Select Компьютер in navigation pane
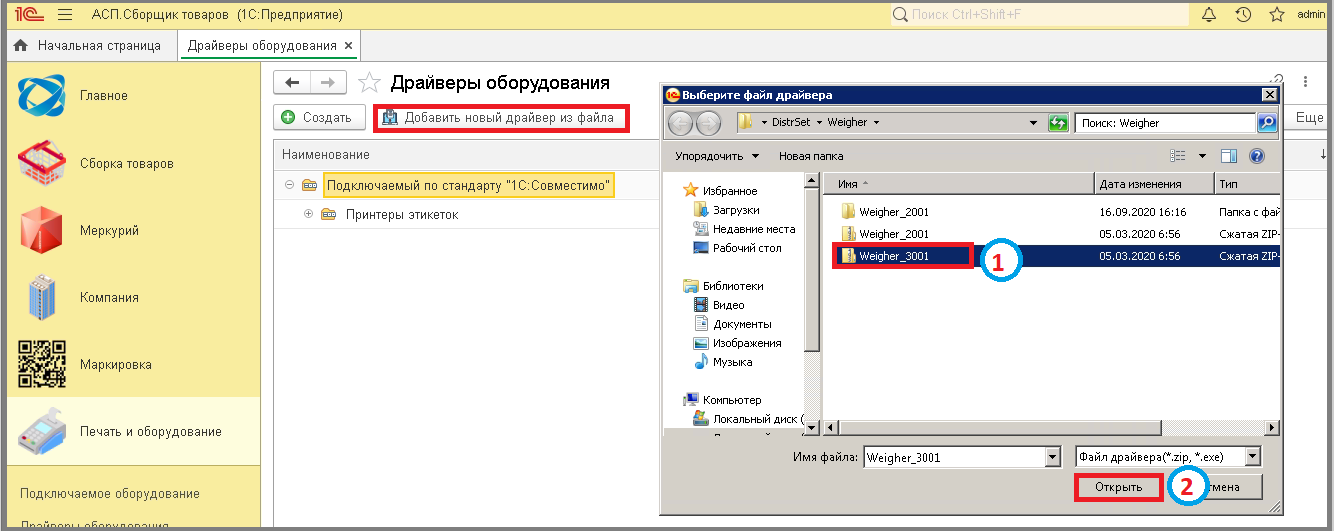 point(722,400)
